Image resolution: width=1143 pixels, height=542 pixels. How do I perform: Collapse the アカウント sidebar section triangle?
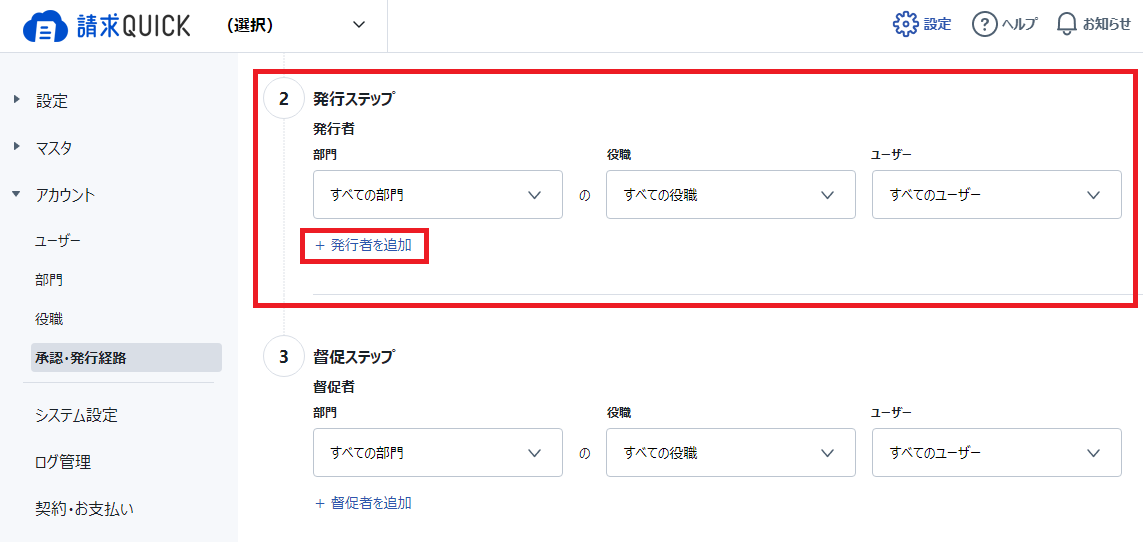pos(17,195)
